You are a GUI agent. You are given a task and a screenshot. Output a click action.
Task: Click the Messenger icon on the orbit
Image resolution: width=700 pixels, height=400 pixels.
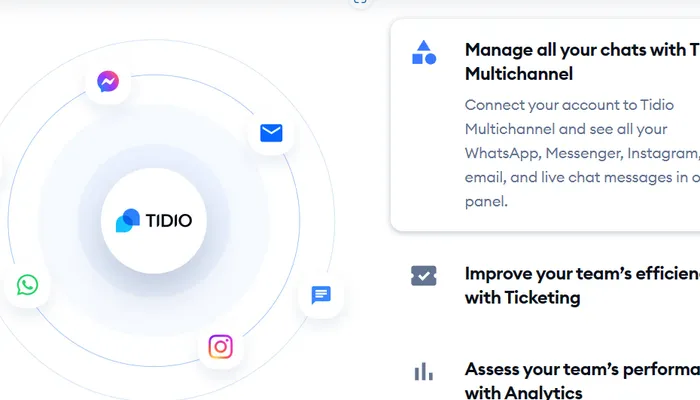point(109,82)
